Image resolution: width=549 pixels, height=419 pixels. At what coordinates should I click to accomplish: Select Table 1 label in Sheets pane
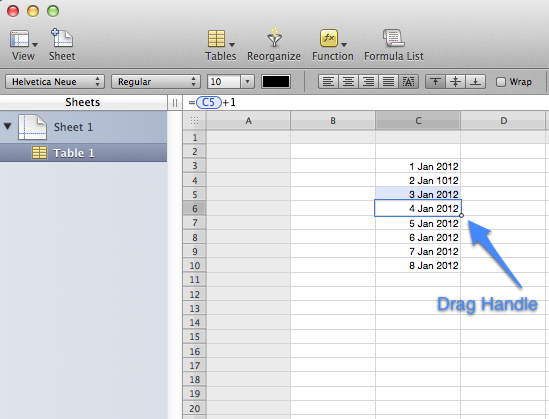[74, 153]
